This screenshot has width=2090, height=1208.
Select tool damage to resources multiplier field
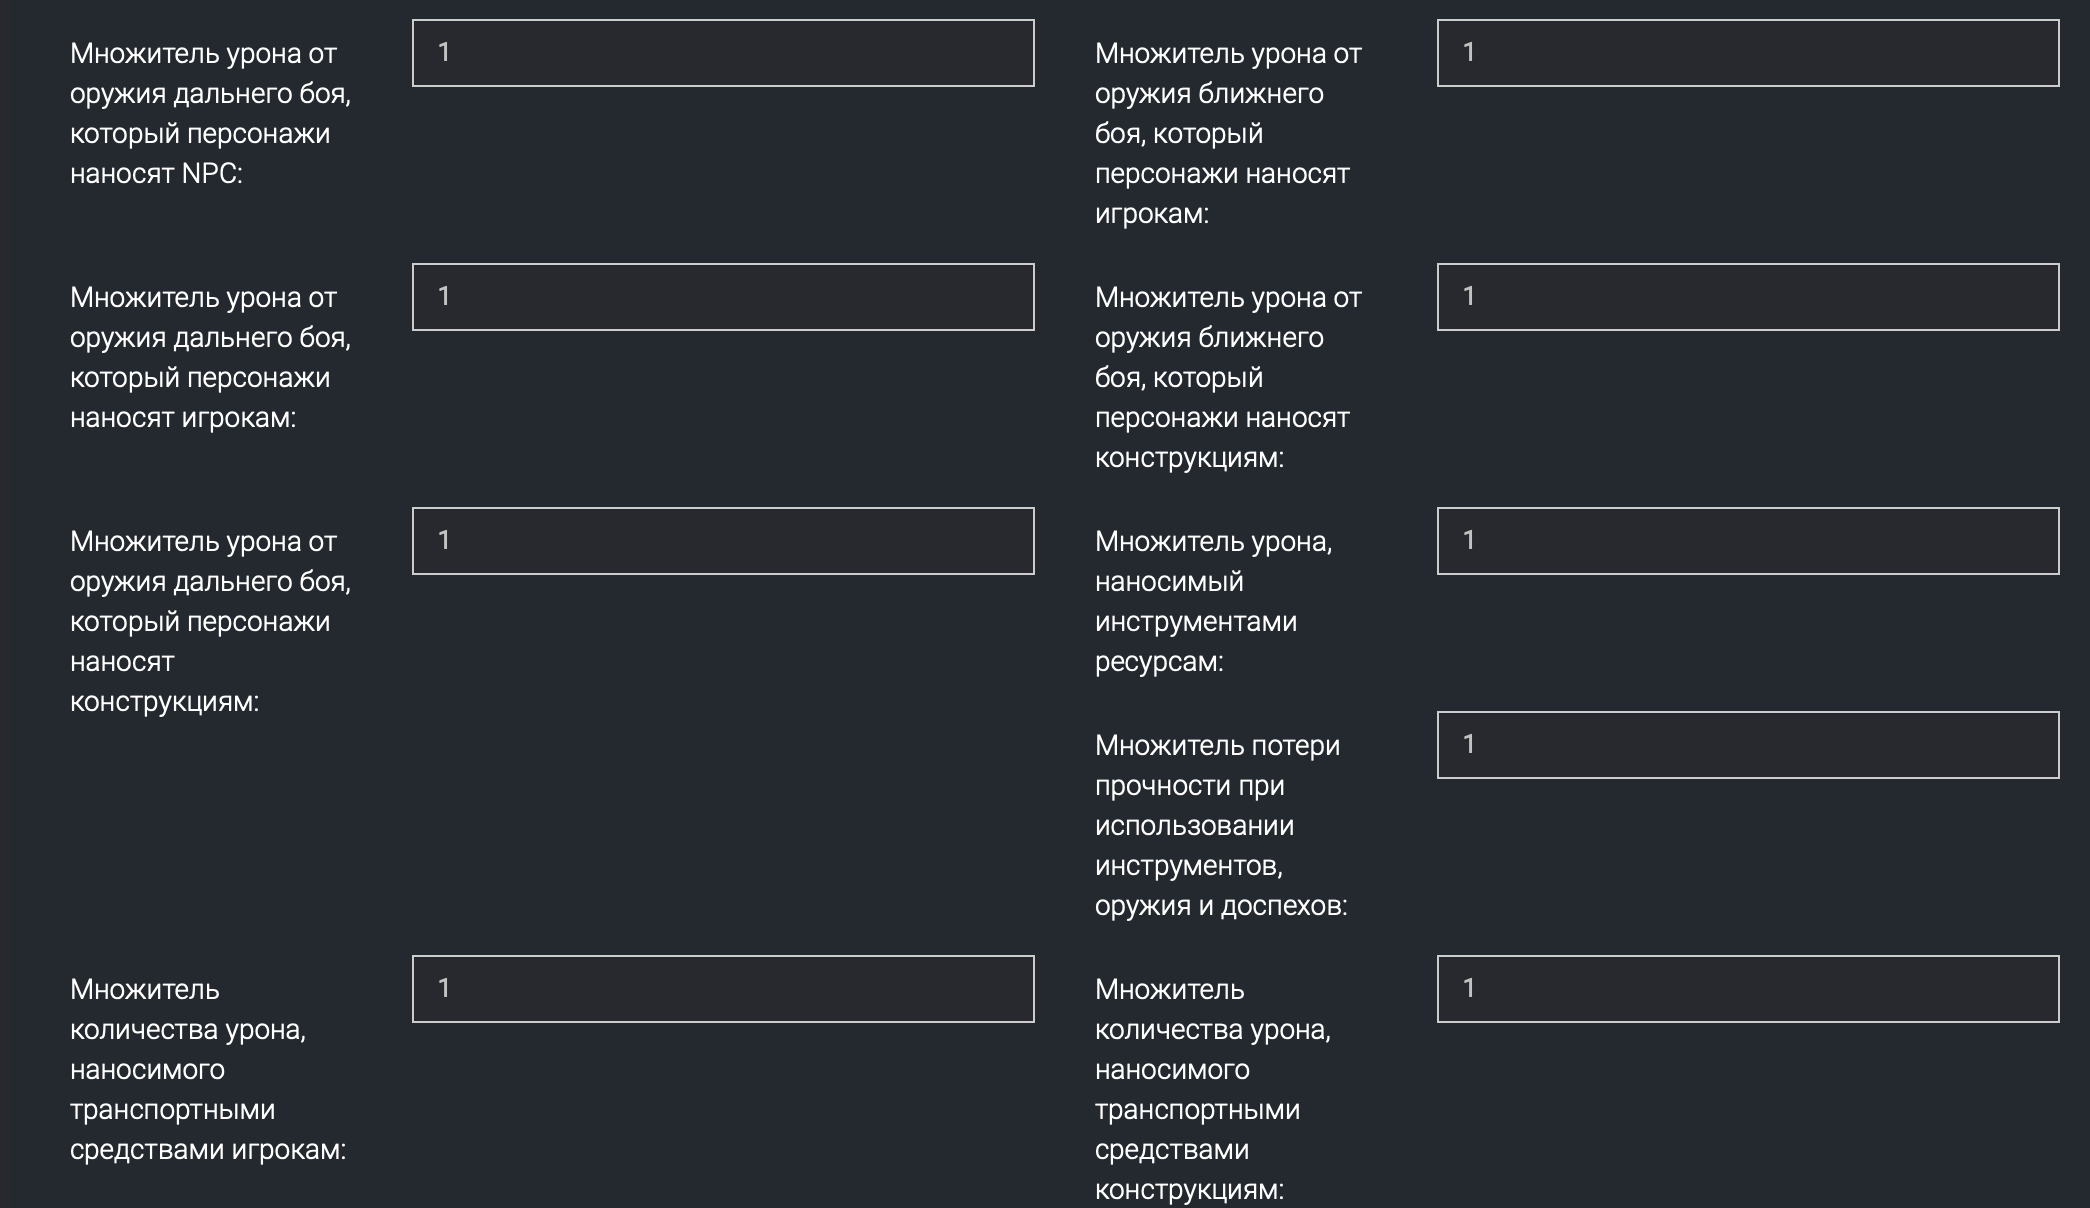pos(1747,541)
